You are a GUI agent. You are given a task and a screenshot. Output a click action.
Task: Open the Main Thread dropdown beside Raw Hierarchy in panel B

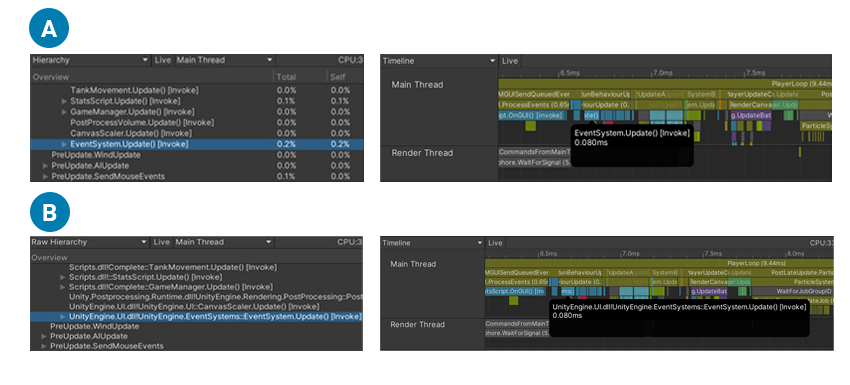tap(224, 242)
